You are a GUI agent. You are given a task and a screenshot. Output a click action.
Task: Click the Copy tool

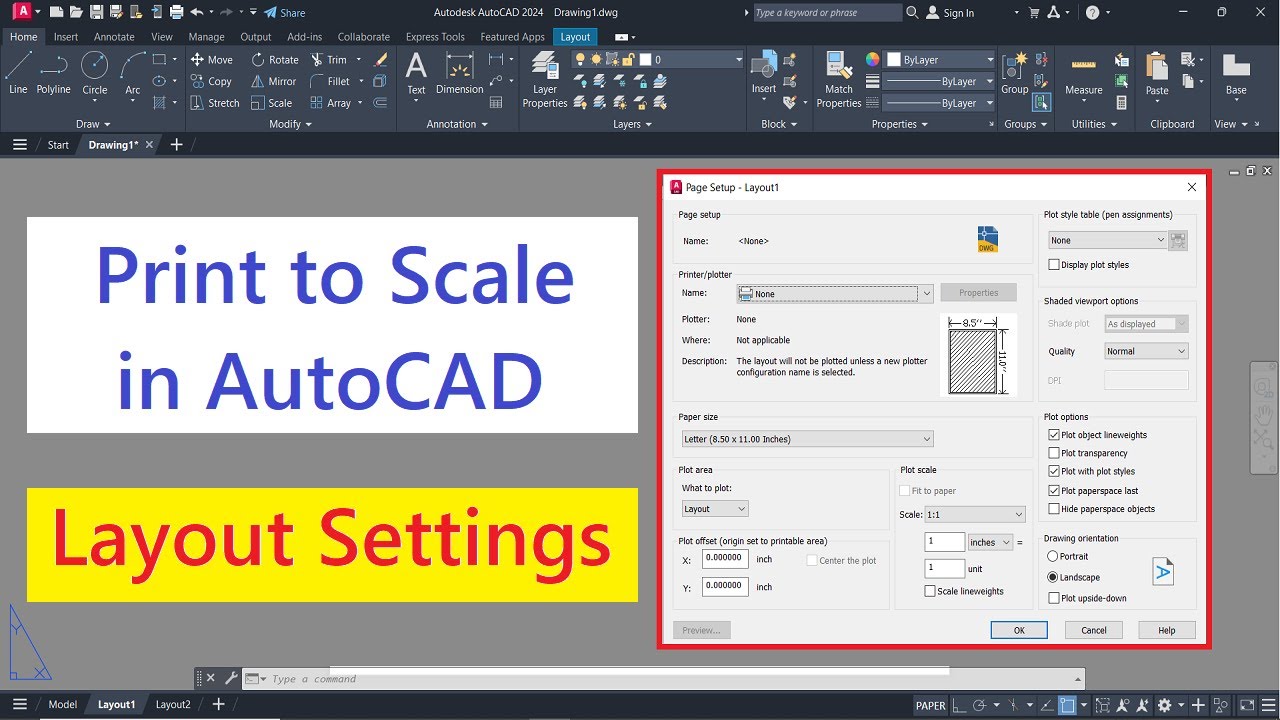tap(211, 81)
